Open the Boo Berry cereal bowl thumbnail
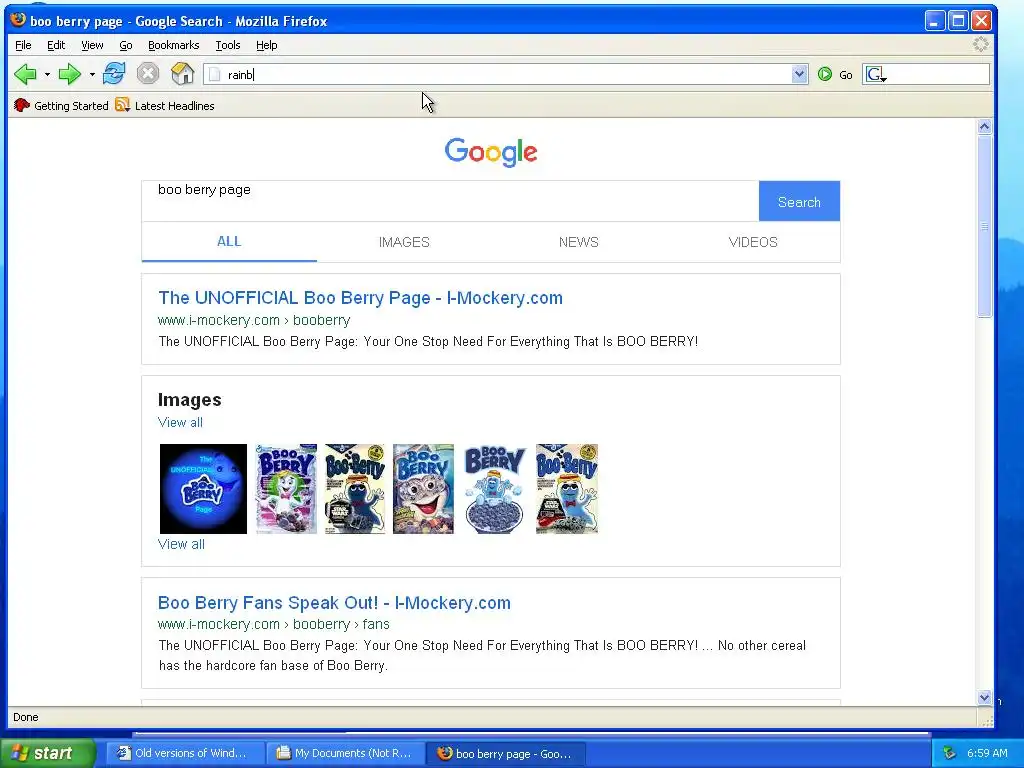The height and width of the screenshot is (768, 1024). click(x=494, y=488)
